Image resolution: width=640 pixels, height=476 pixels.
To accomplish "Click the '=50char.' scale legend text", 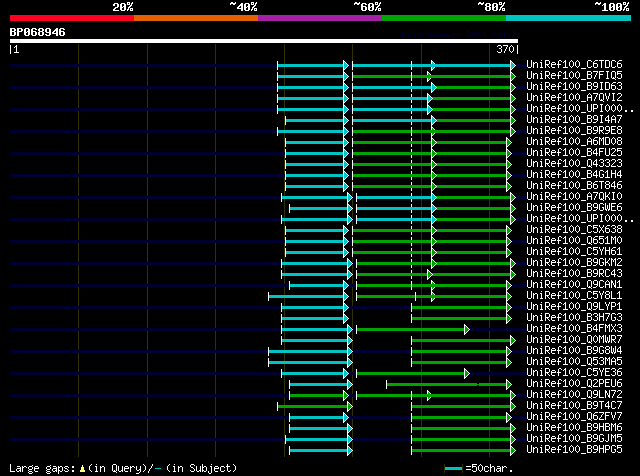I will point(489,469).
